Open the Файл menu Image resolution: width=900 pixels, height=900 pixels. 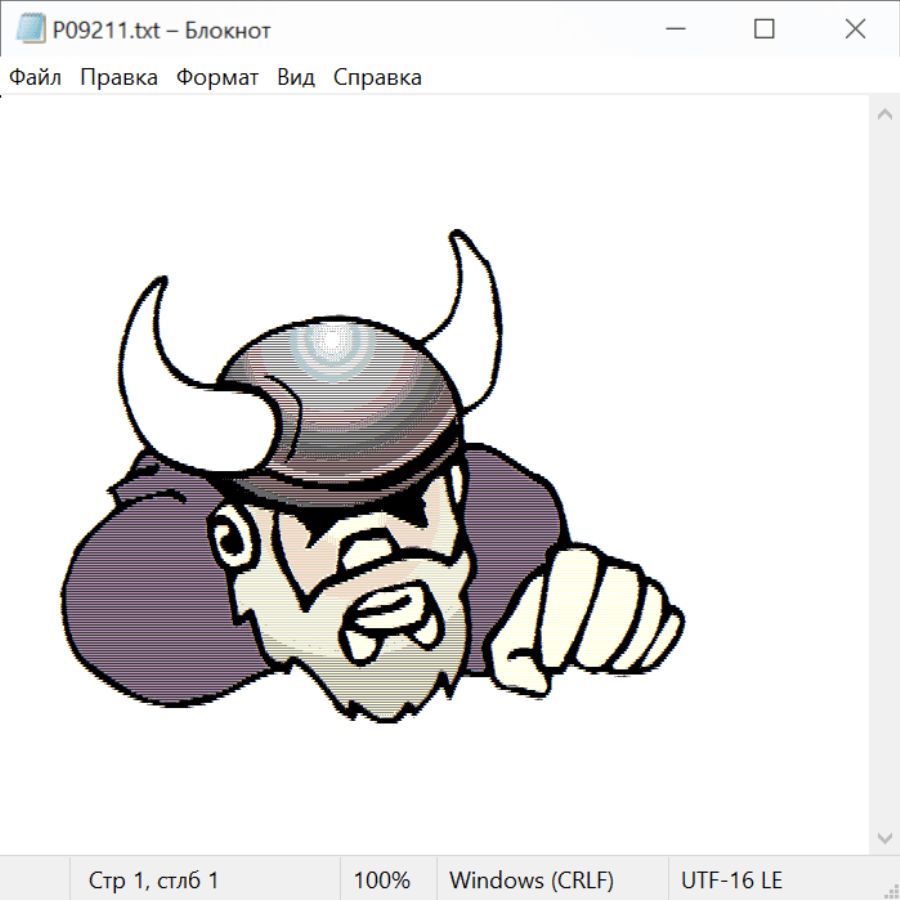click(35, 78)
